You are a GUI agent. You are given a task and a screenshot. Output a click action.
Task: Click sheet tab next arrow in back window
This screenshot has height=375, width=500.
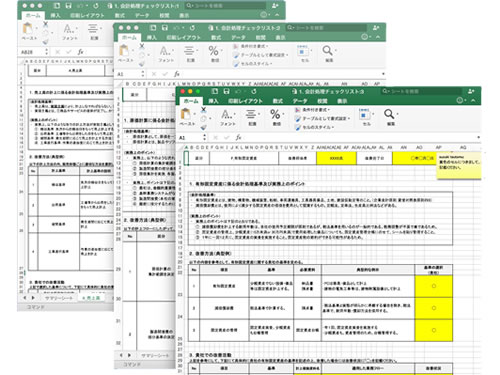pyautogui.click(x=33, y=298)
